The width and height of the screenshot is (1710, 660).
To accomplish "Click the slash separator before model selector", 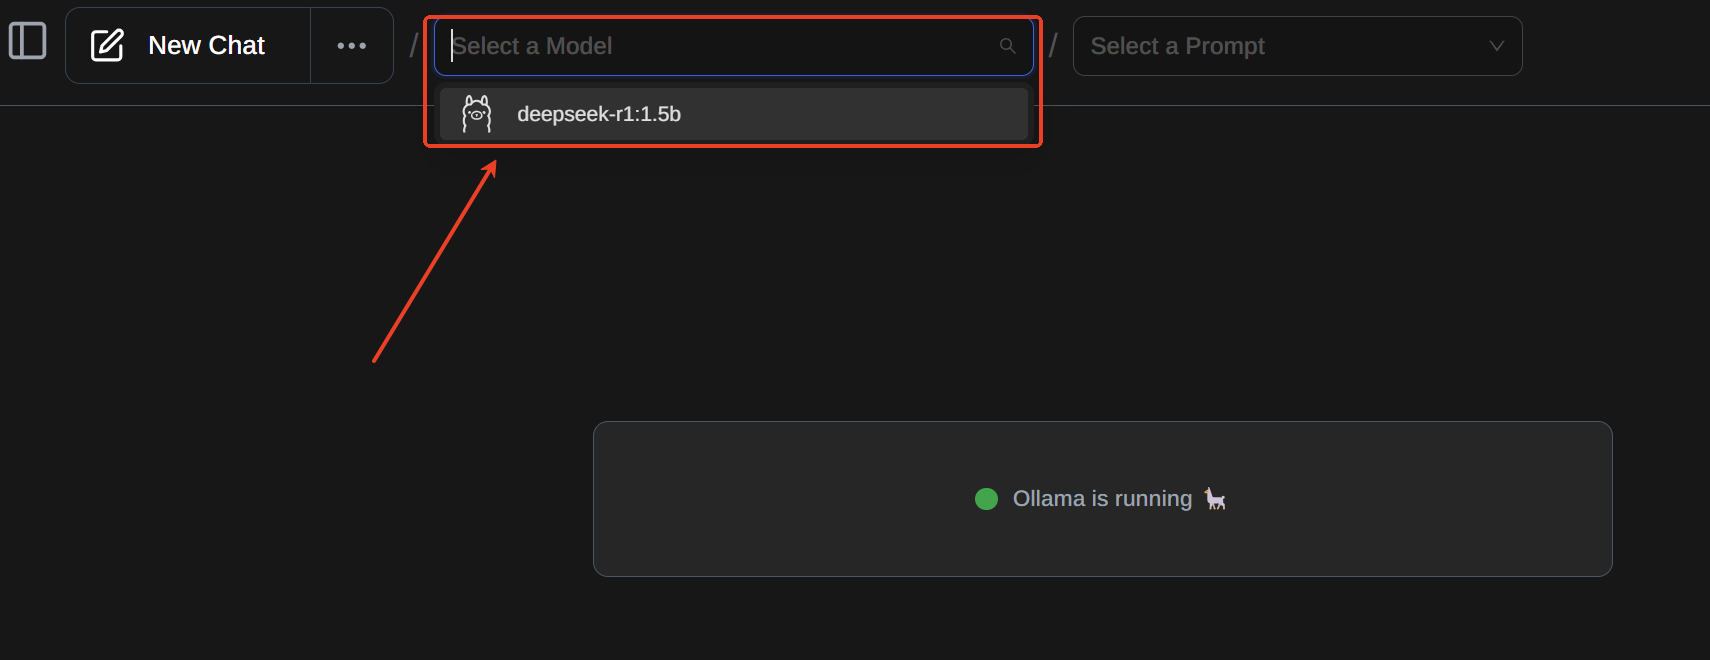I will tap(414, 46).
